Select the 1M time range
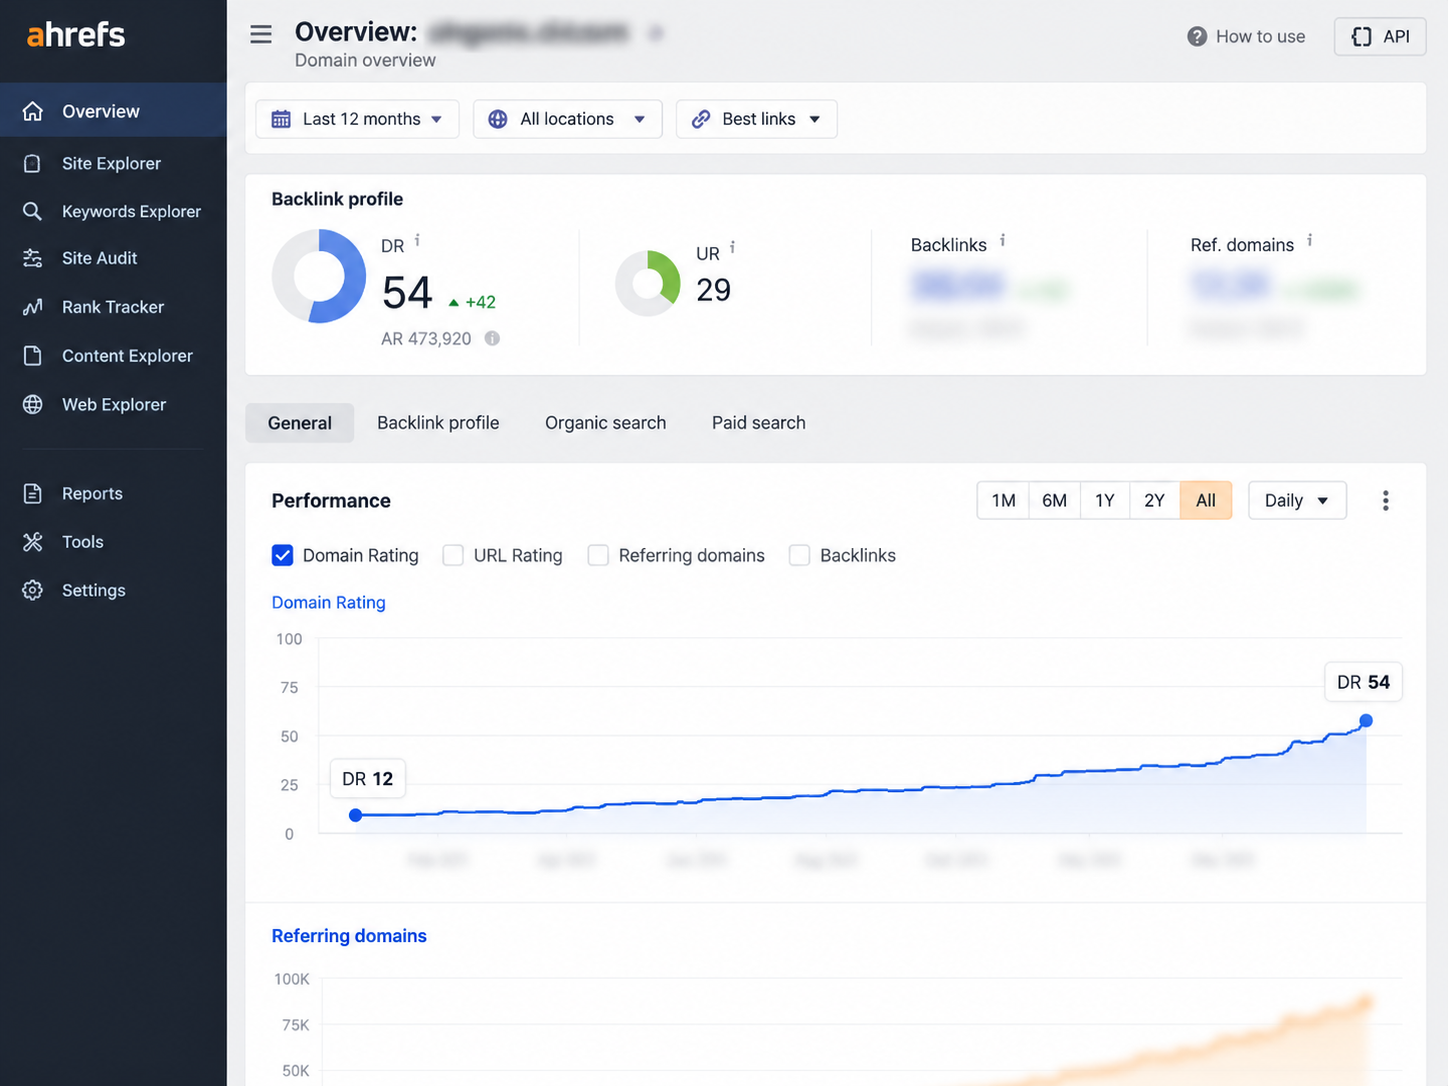The width and height of the screenshot is (1448, 1086). [x=1003, y=501]
